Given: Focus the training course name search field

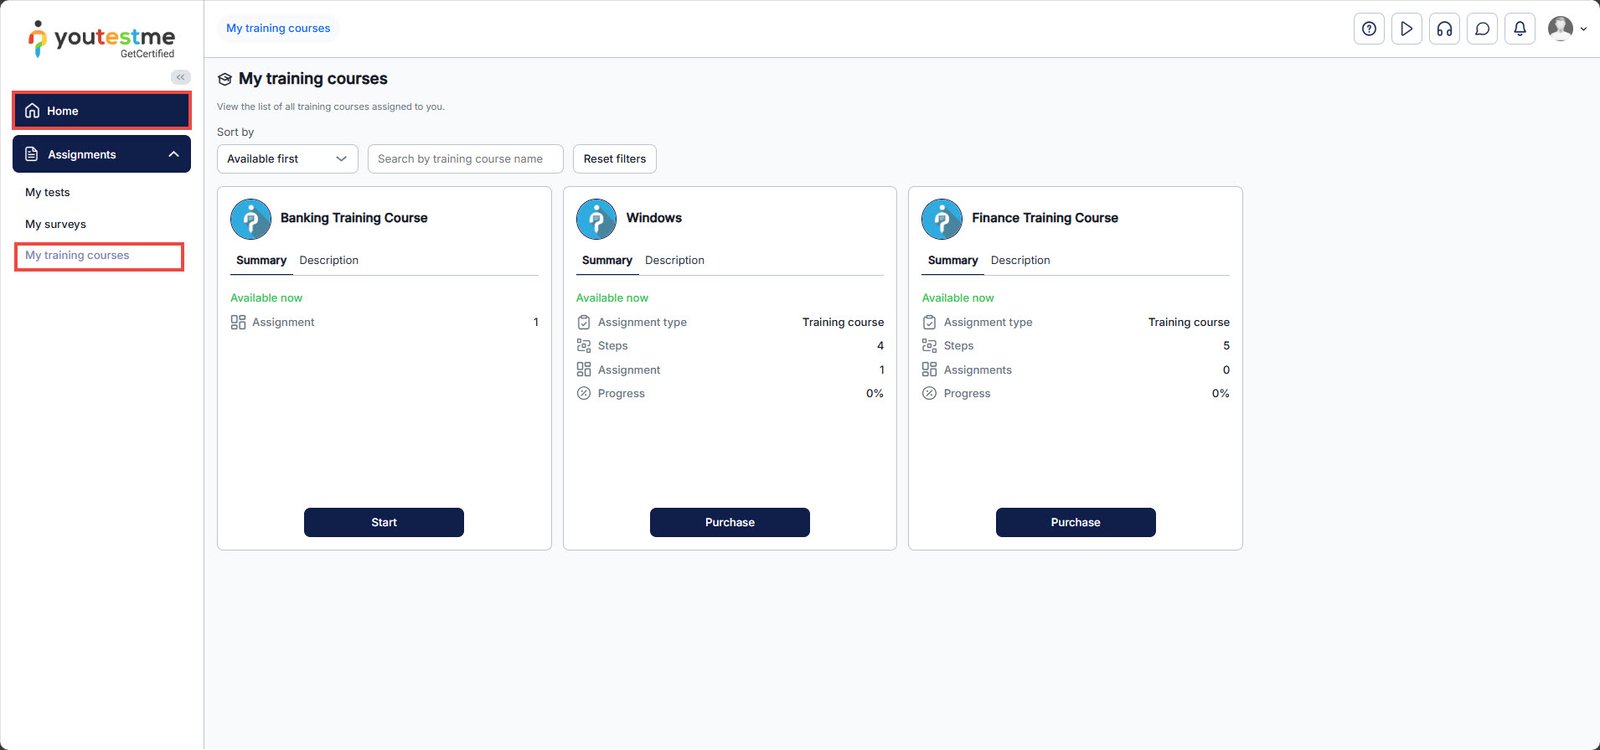Looking at the screenshot, I should [465, 159].
